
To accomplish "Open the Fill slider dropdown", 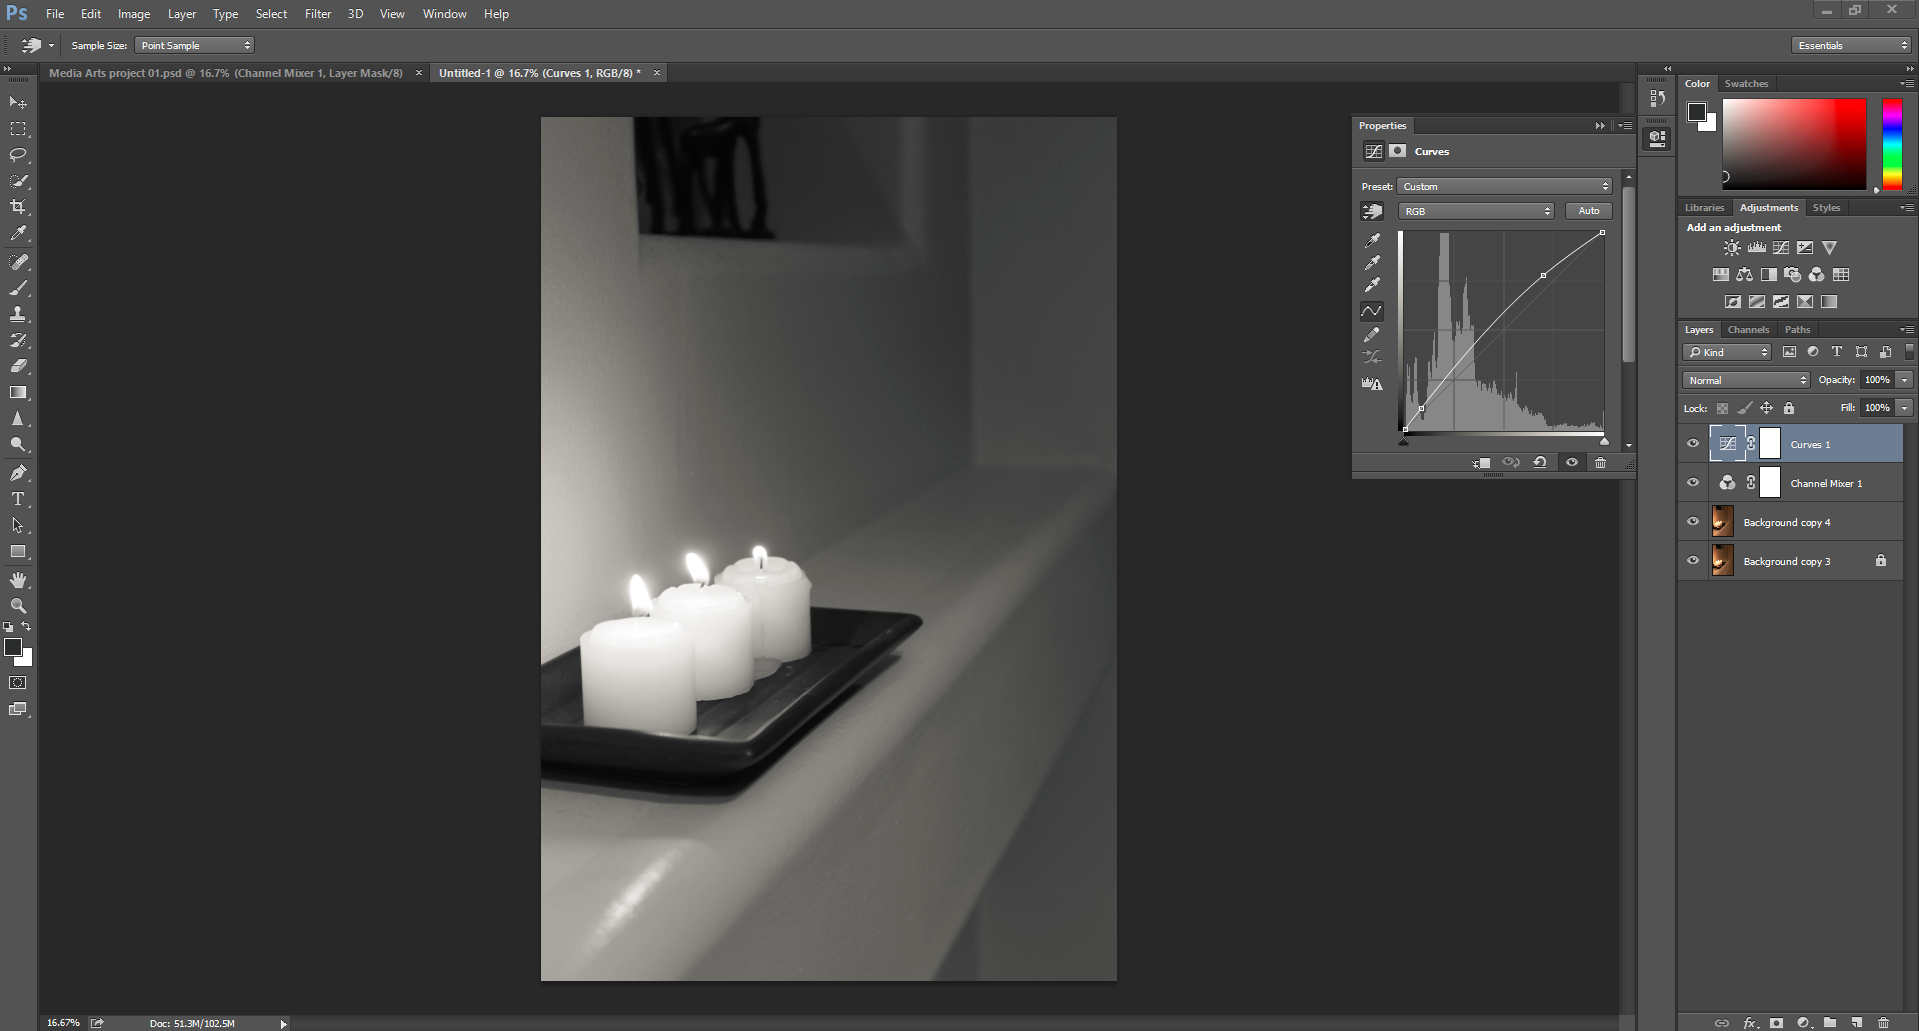I will point(1905,408).
